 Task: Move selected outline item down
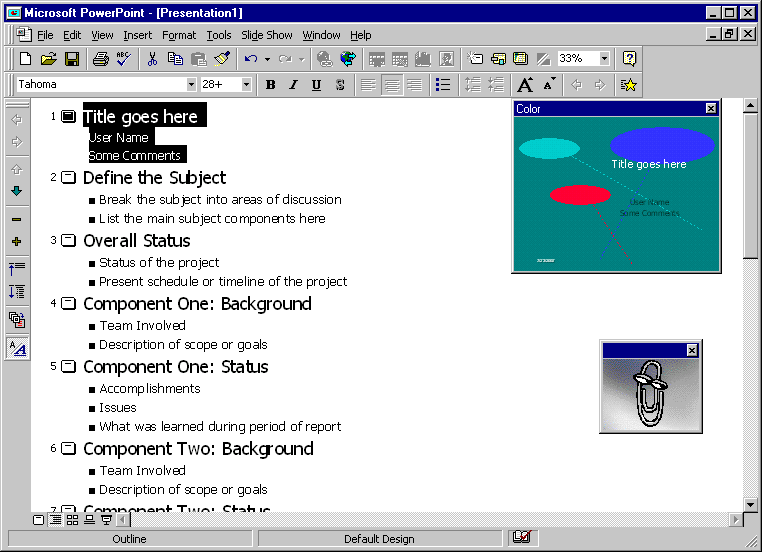[17, 191]
